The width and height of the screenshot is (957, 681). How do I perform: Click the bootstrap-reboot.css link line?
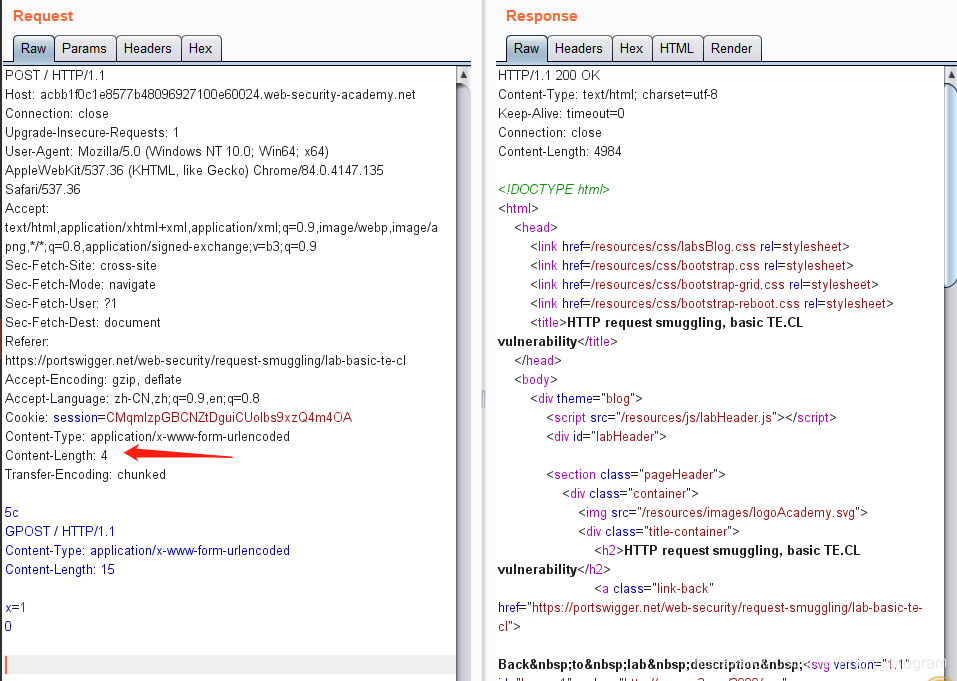(x=712, y=303)
